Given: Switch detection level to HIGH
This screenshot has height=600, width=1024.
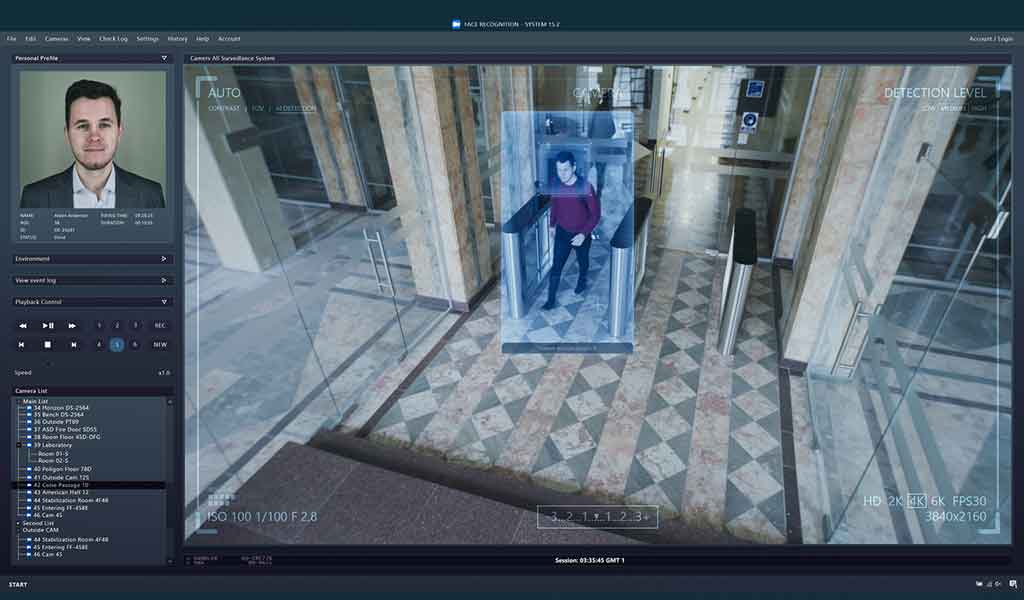Looking at the screenshot, I should 980,107.
